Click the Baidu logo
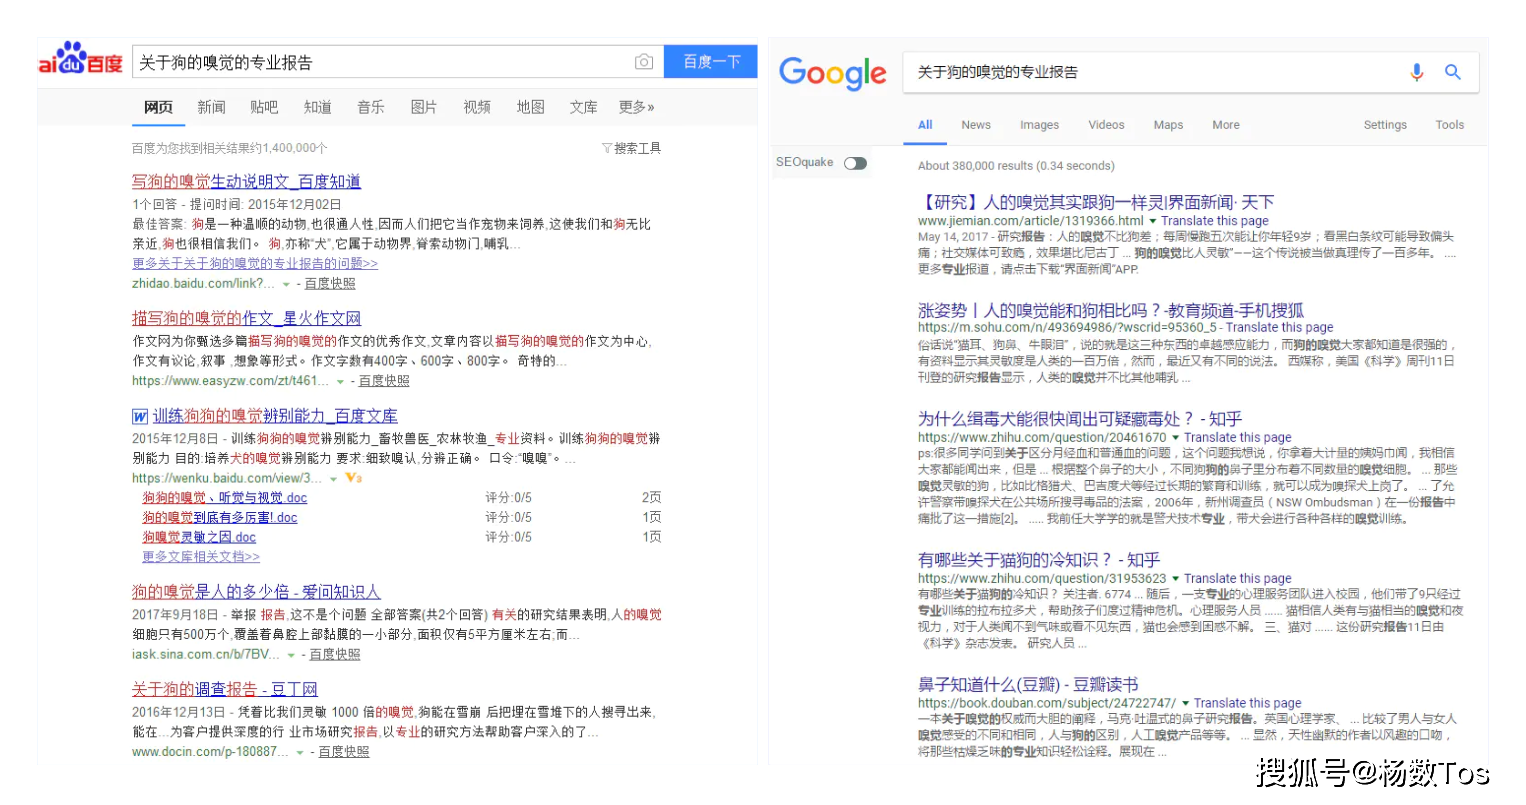 [x=80, y=59]
